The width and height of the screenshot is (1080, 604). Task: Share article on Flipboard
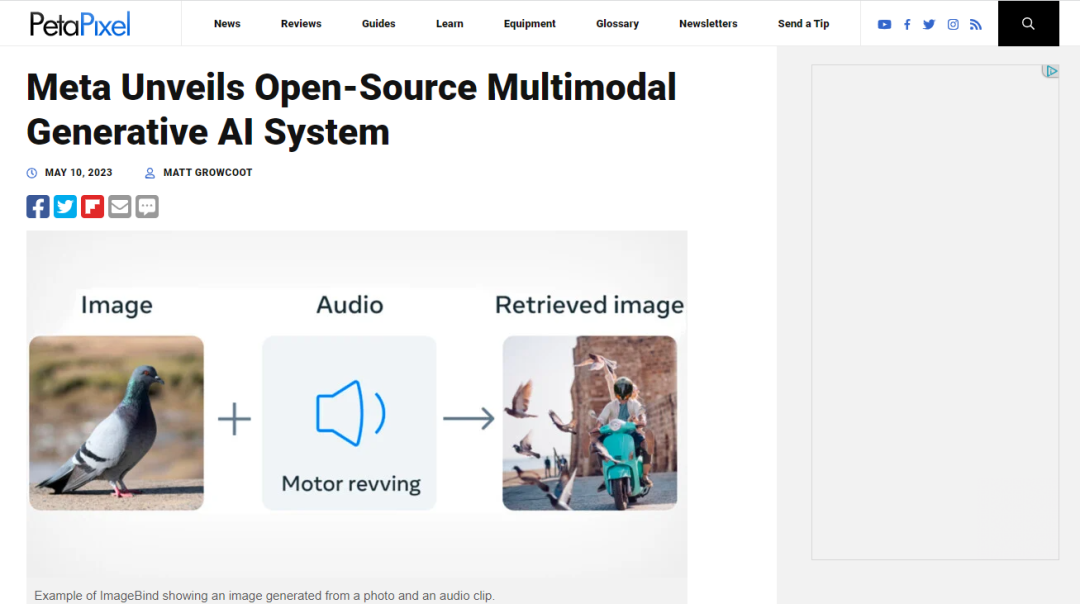point(92,207)
